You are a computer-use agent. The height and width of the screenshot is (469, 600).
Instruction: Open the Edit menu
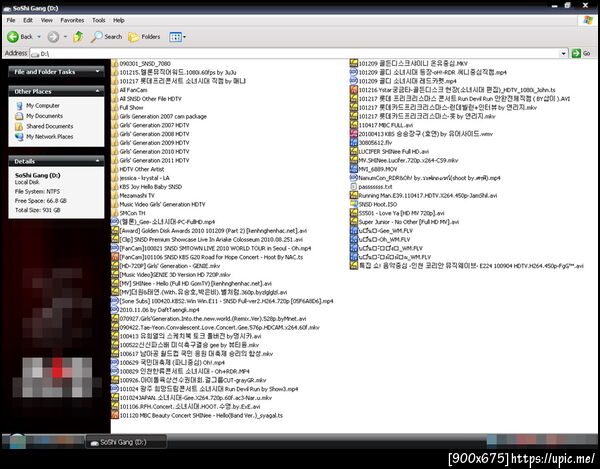point(28,20)
